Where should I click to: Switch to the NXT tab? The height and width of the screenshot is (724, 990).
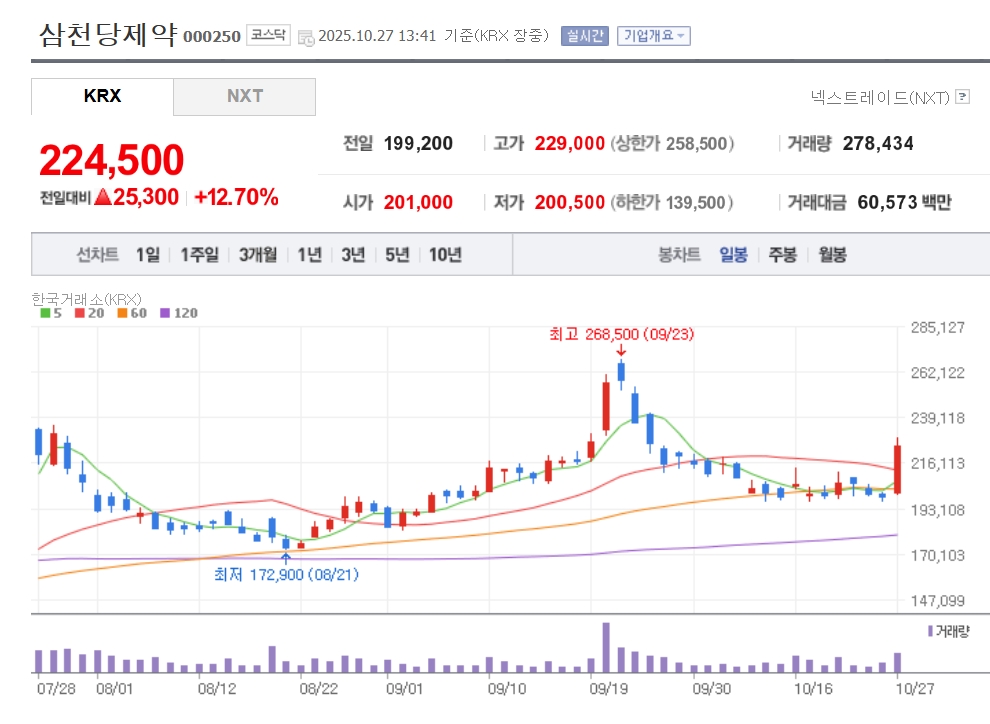coord(244,96)
